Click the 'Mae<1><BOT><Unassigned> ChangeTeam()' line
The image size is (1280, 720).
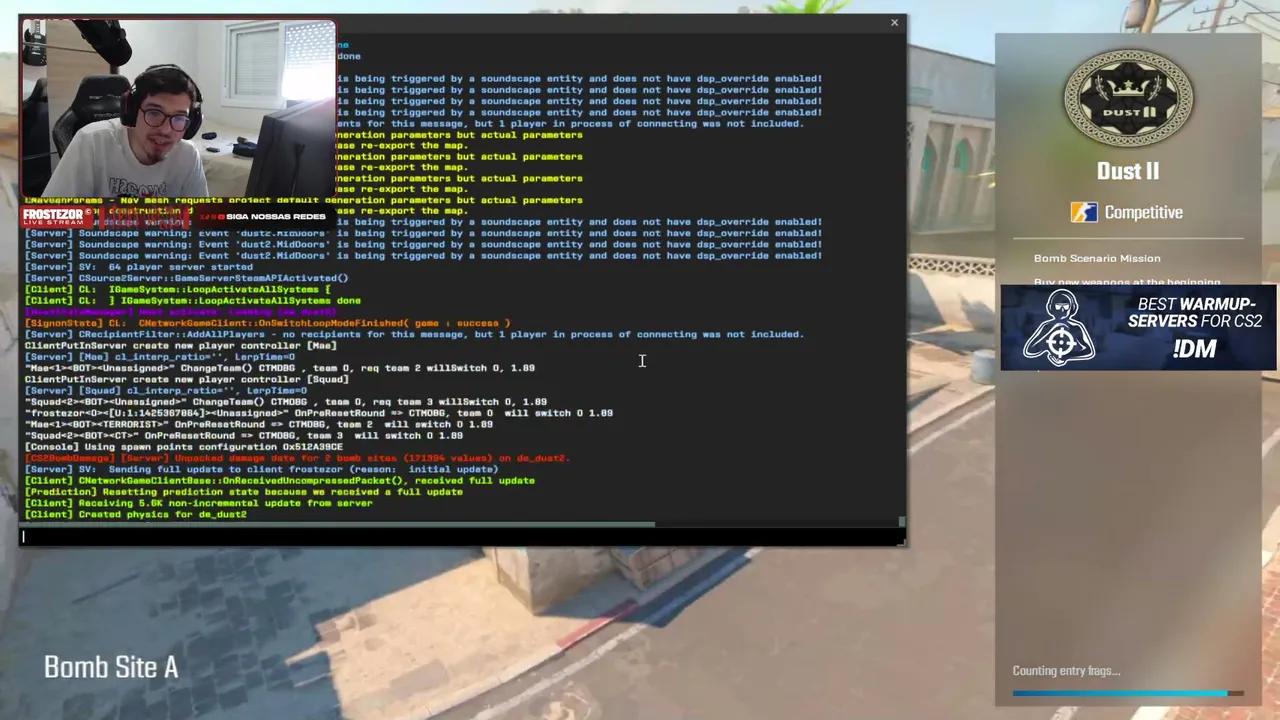[280, 368]
